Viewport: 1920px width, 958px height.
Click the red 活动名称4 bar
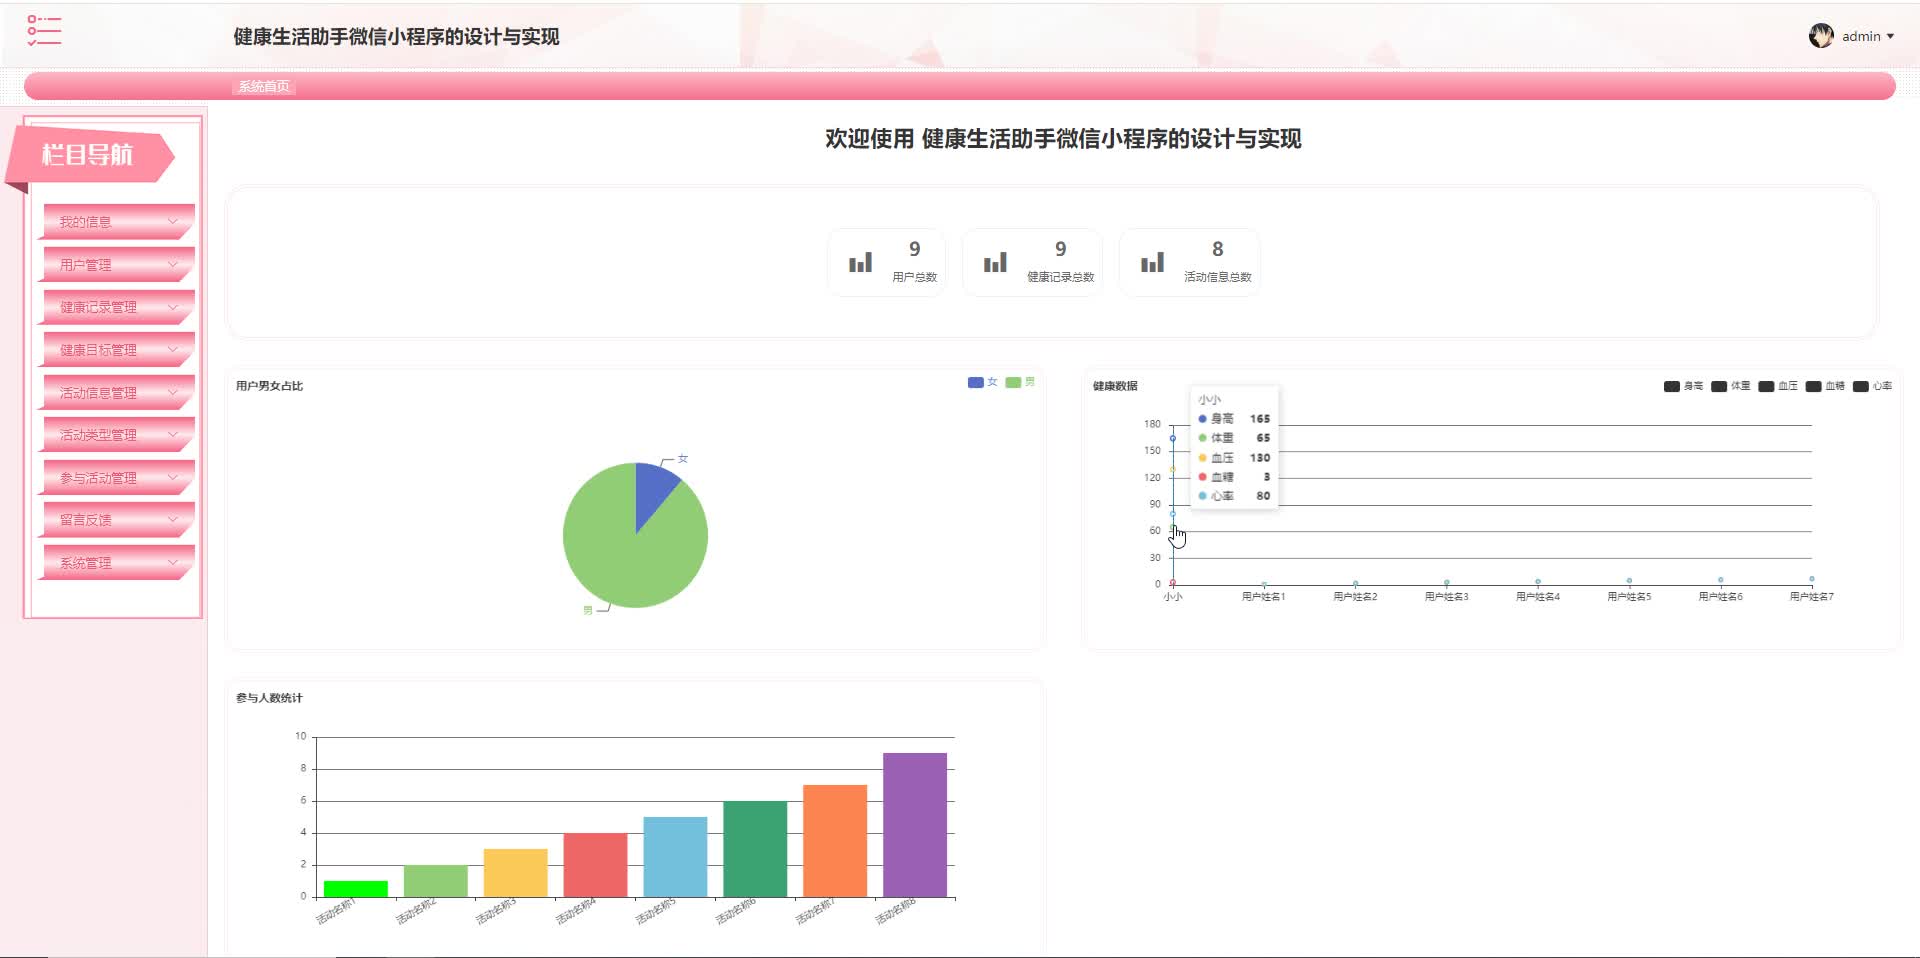pyautogui.click(x=596, y=865)
